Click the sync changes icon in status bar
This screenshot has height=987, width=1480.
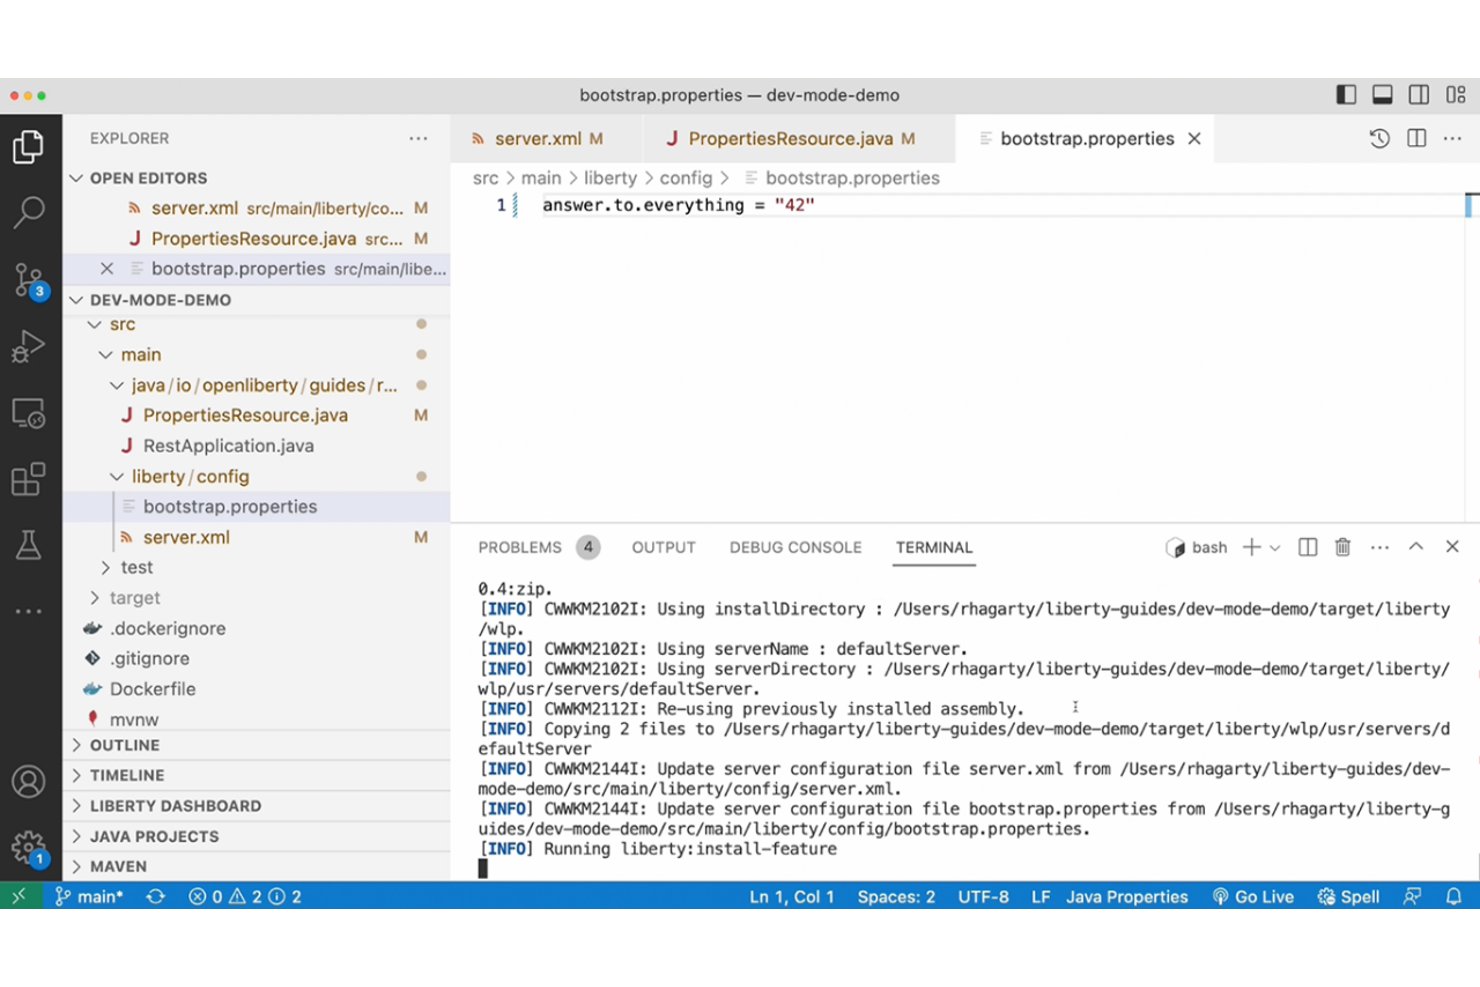[156, 897]
